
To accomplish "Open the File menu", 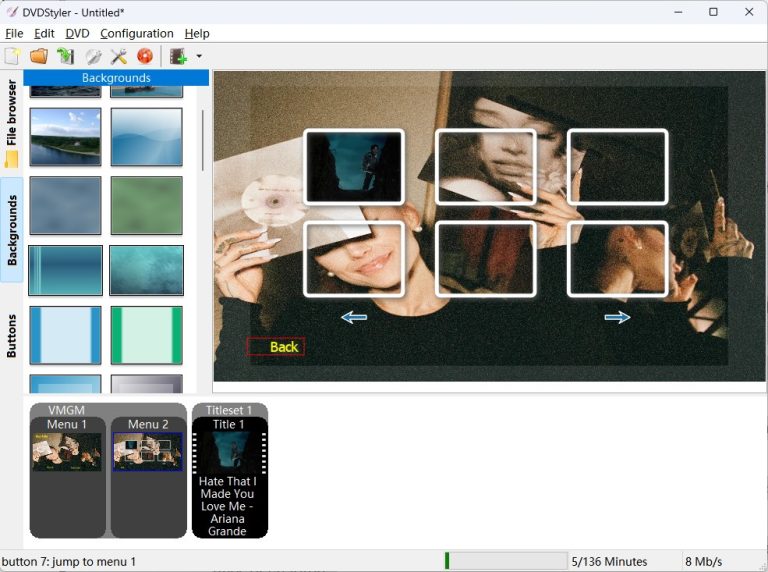I will (x=14, y=33).
